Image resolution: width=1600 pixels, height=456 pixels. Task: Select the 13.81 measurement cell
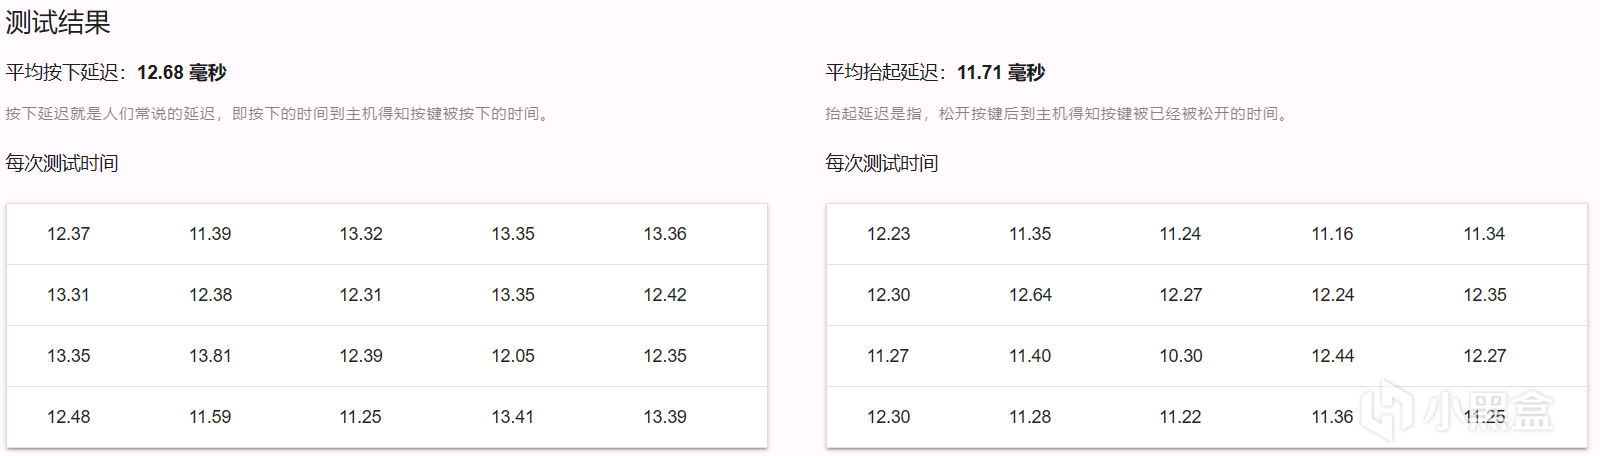[210, 356]
